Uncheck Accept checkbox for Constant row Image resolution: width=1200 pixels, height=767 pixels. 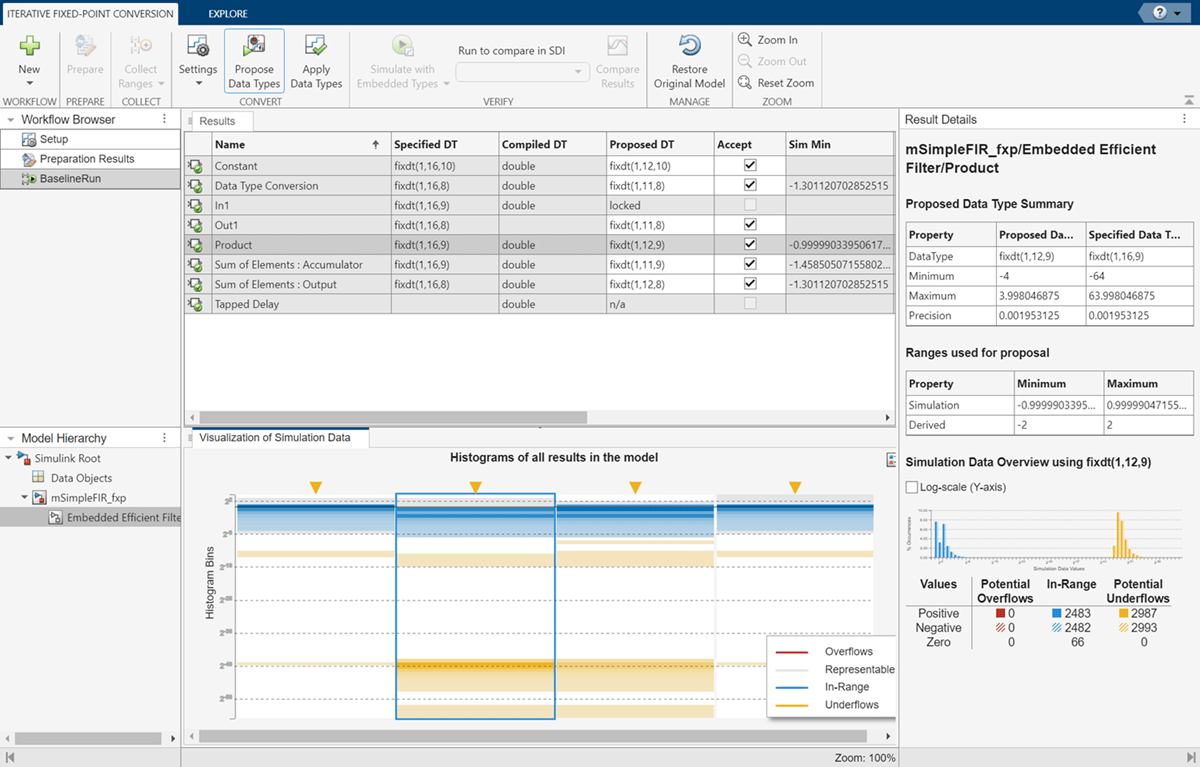(750, 166)
